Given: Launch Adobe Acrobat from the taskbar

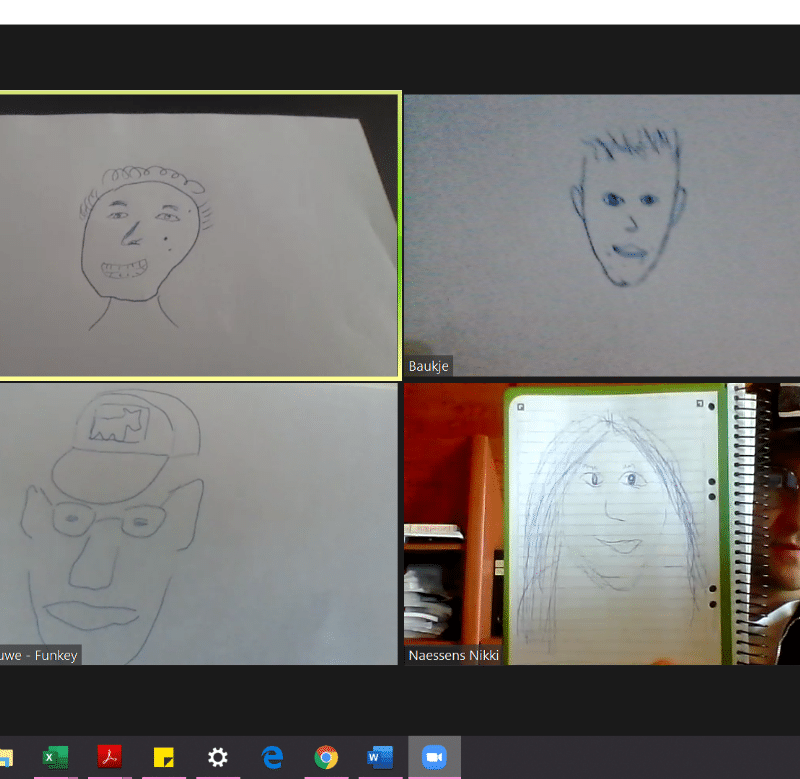Looking at the screenshot, I should tap(109, 758).
